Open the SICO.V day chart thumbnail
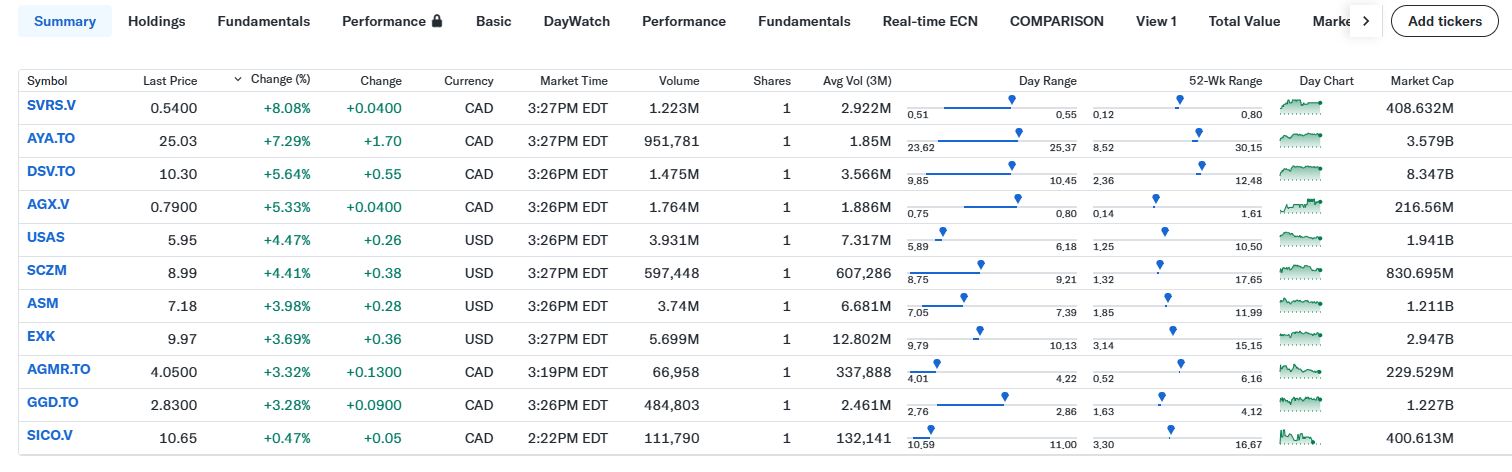Screen dimensions: 1512x472 click(1301, 438)
